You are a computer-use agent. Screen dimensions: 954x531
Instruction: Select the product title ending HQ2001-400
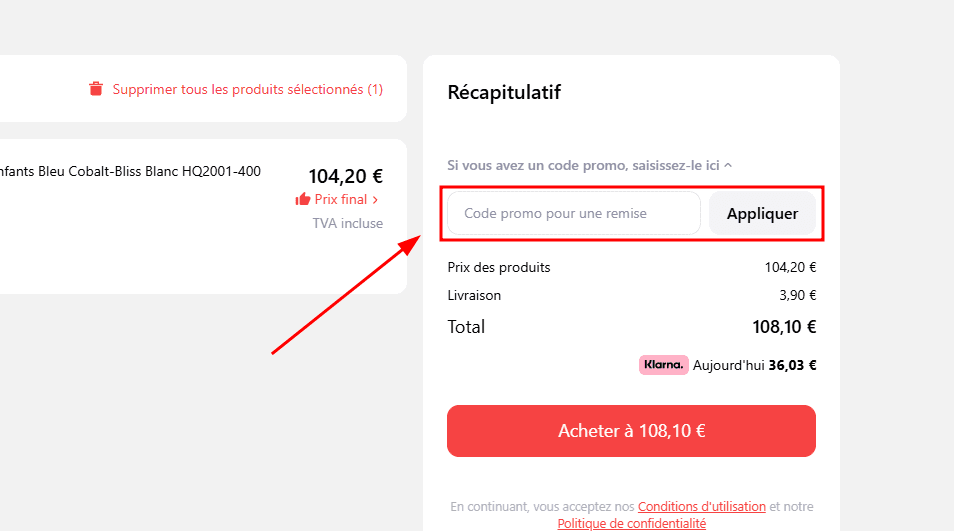(130, 171)
